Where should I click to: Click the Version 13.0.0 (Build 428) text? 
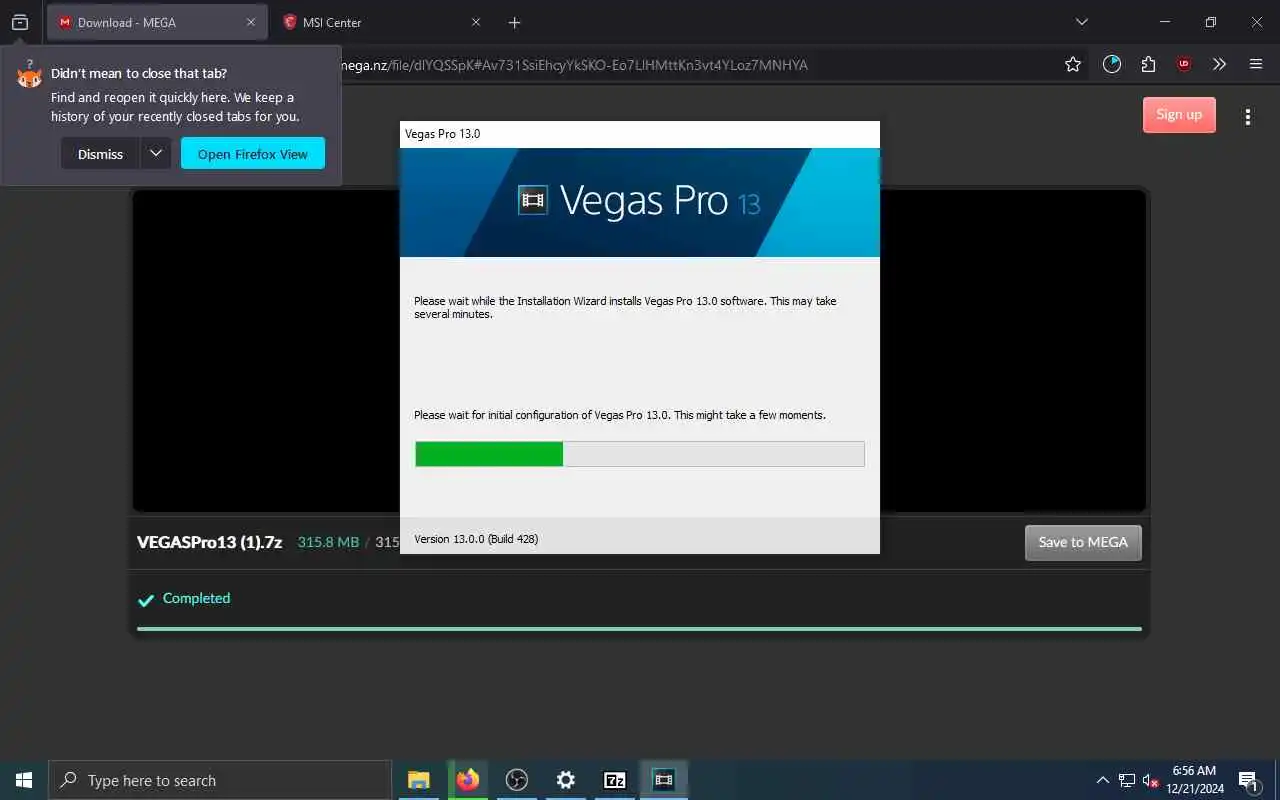(476, 539)
